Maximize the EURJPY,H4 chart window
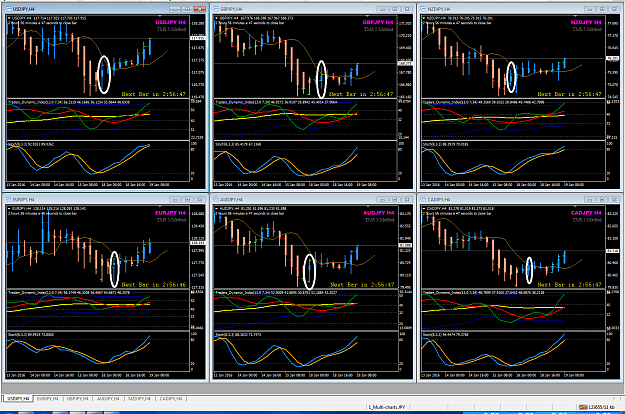Screen dimensions: 625x414 [x=187, y=199]
